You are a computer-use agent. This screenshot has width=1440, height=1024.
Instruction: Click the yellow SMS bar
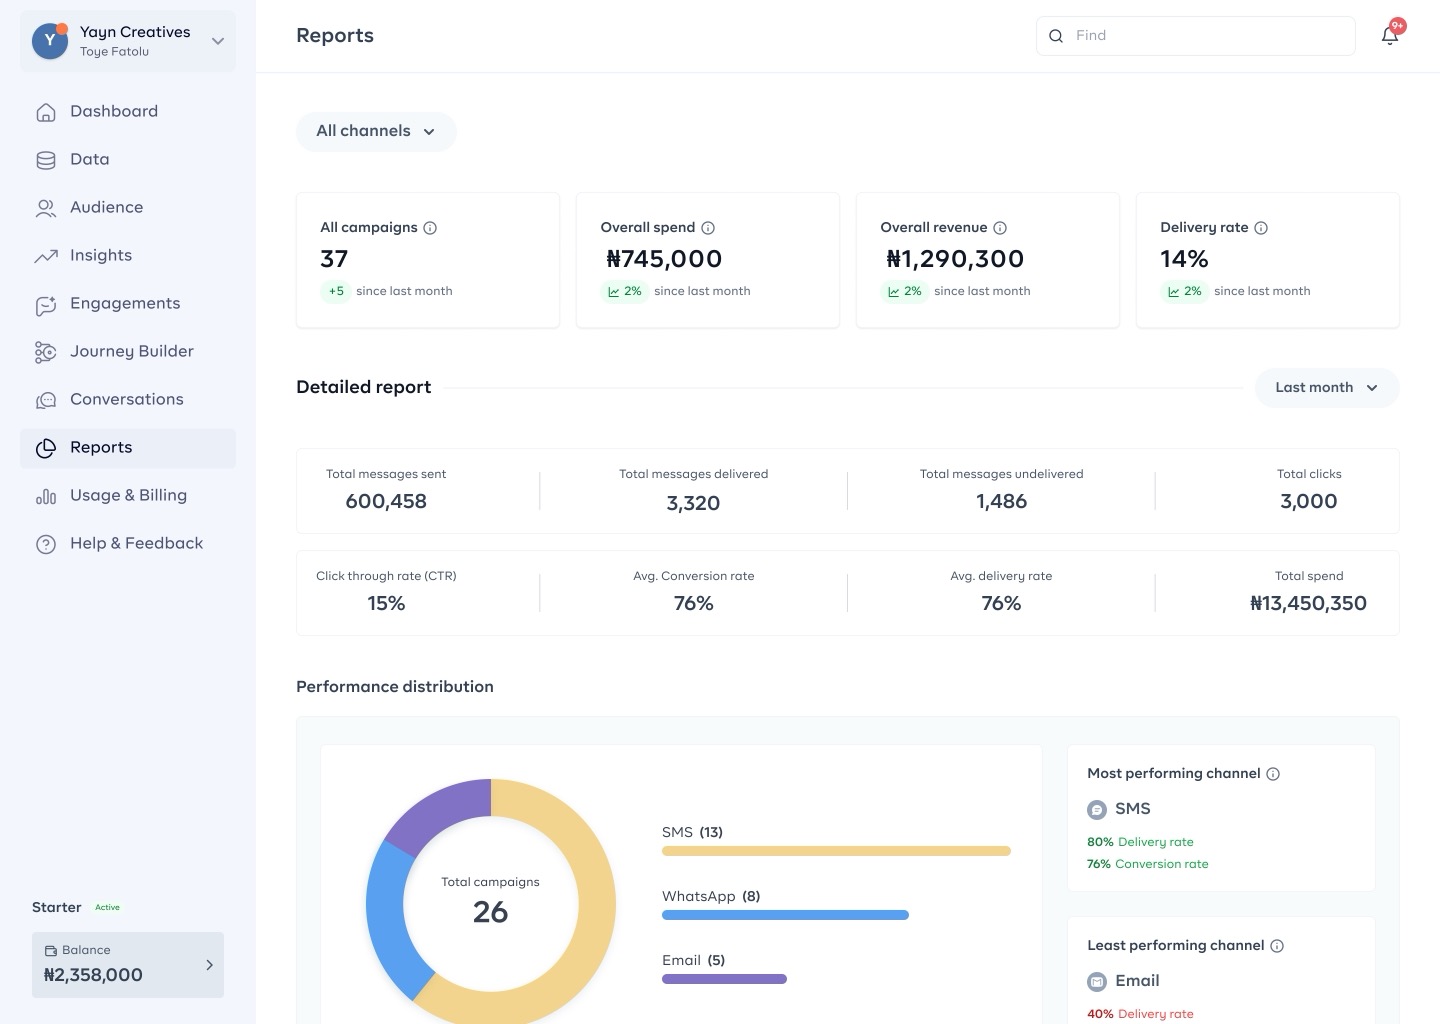836,852
